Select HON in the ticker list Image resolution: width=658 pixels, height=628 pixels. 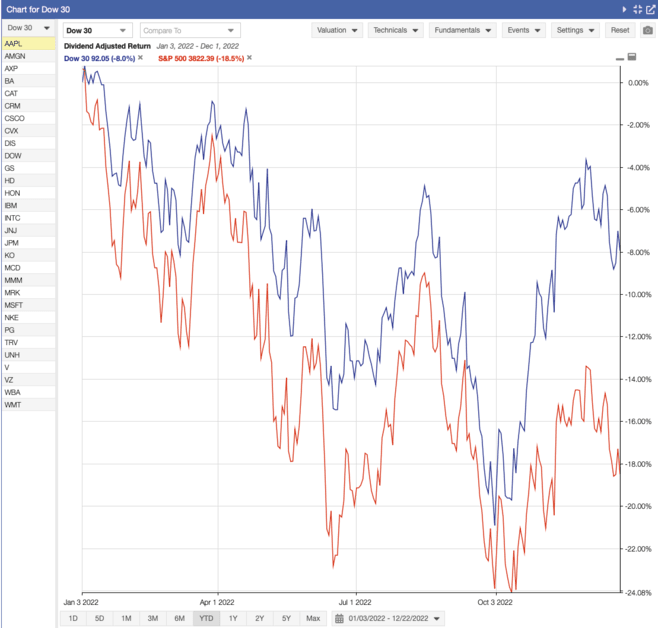pos(29,193)
